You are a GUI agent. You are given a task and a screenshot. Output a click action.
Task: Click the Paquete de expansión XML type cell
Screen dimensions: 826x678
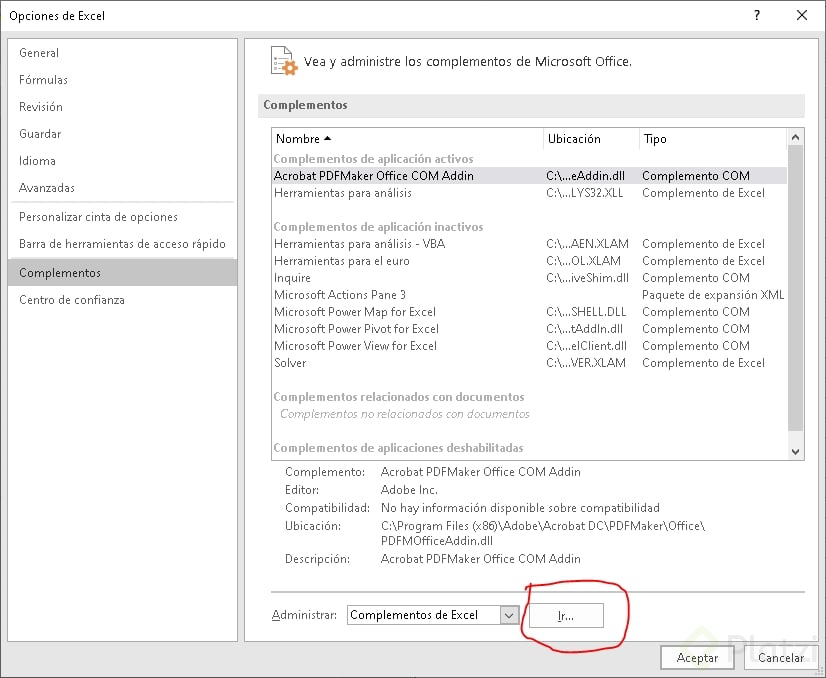713,294
